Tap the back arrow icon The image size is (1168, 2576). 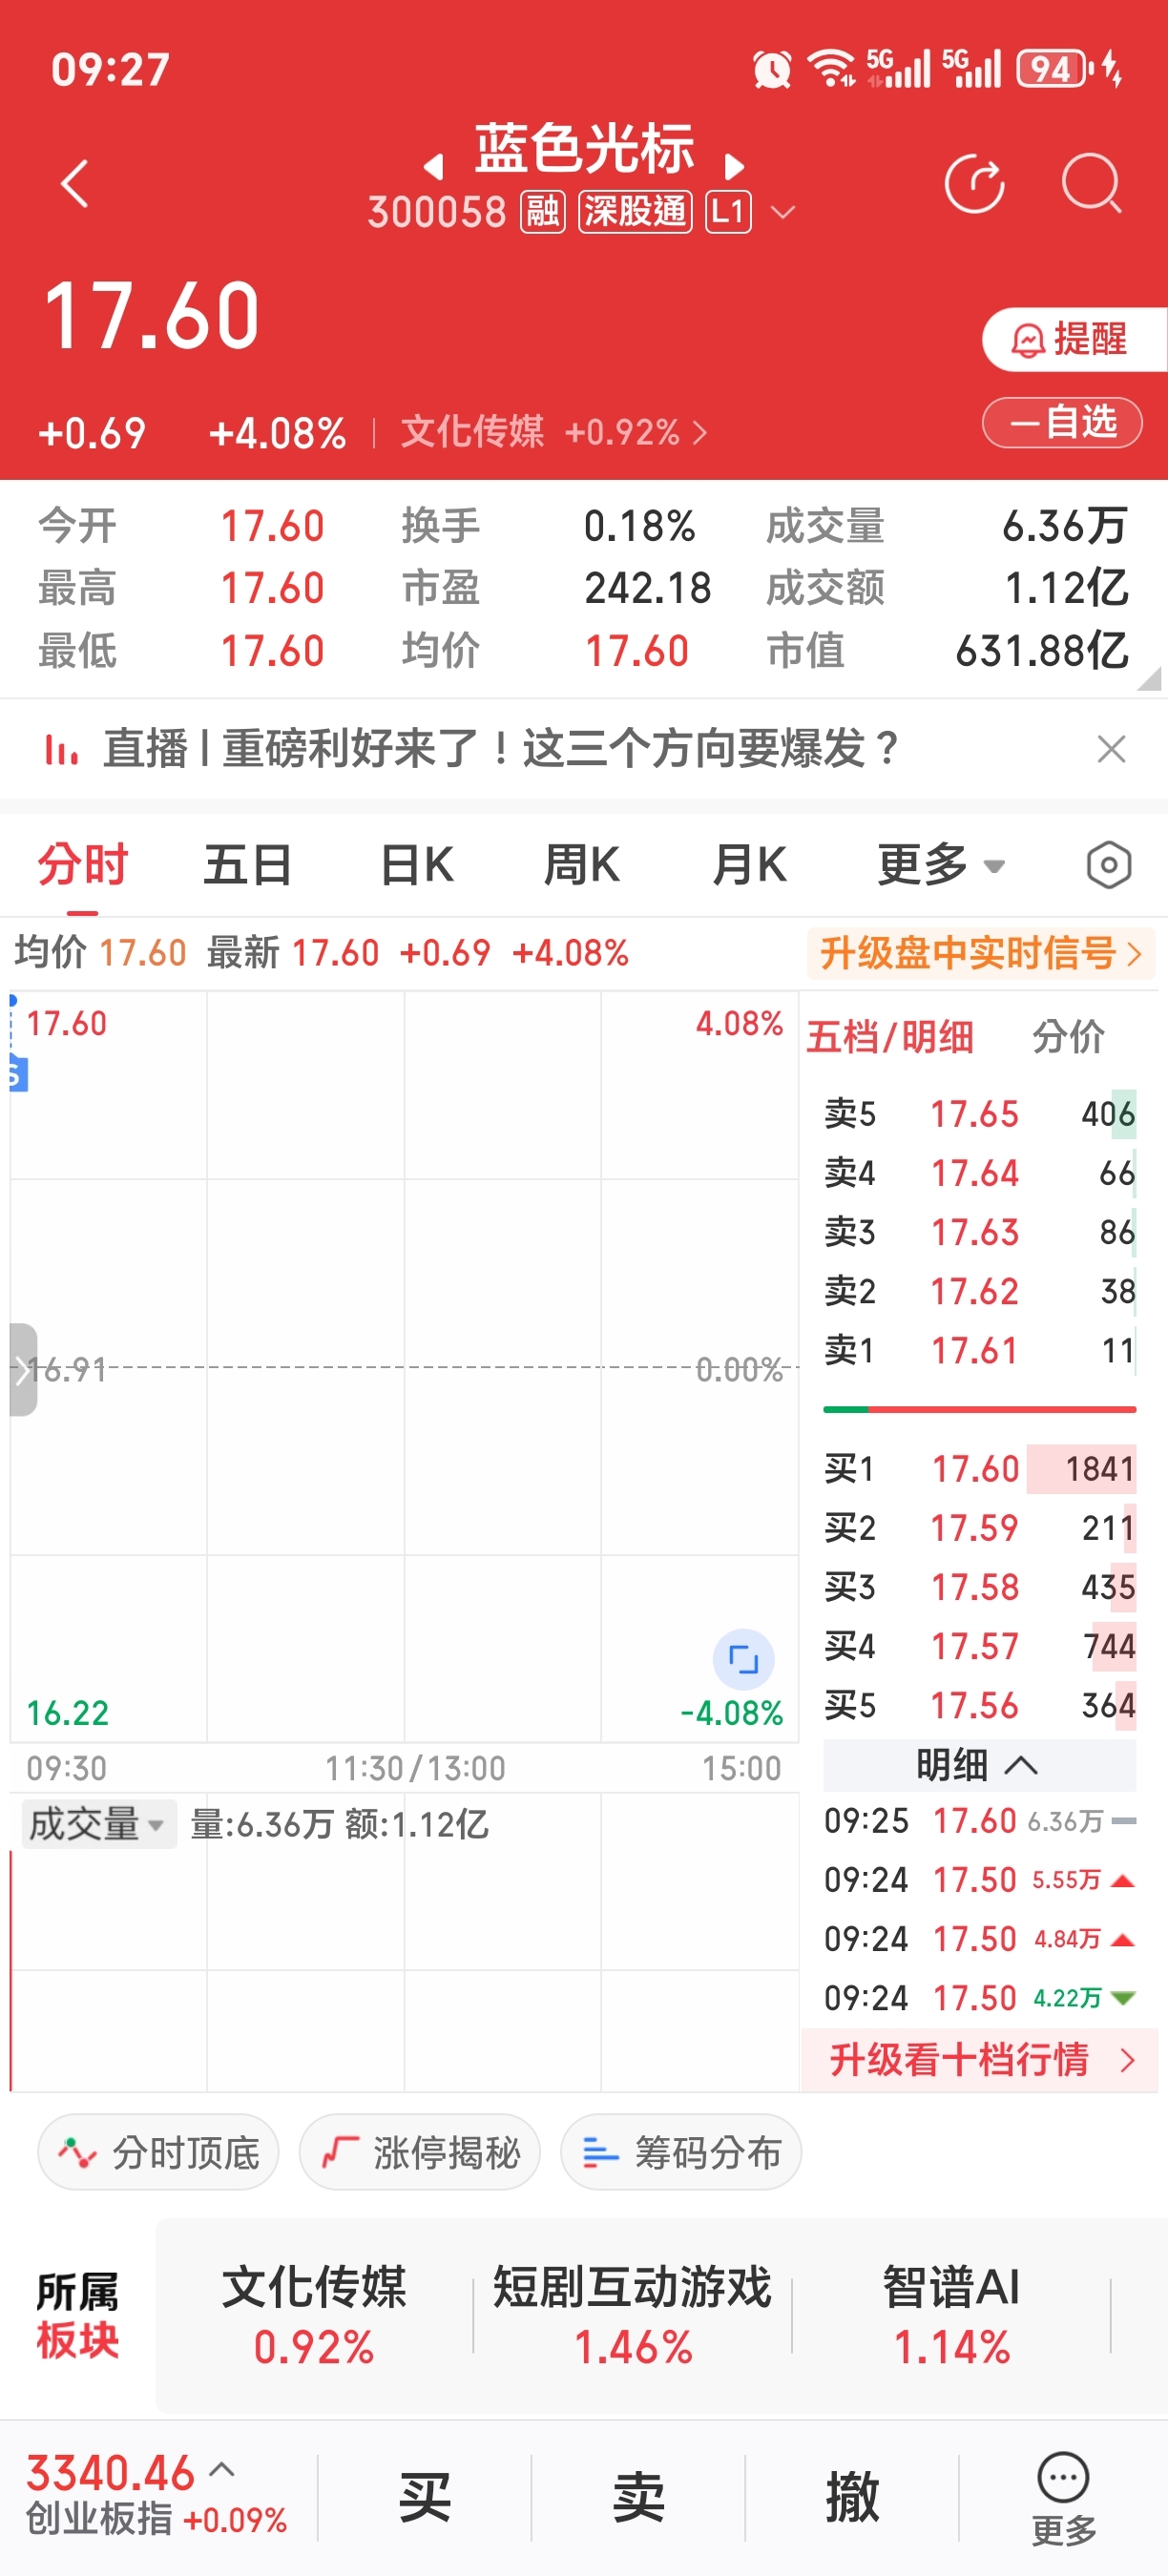pyautogui.click(x=75, y=184)
